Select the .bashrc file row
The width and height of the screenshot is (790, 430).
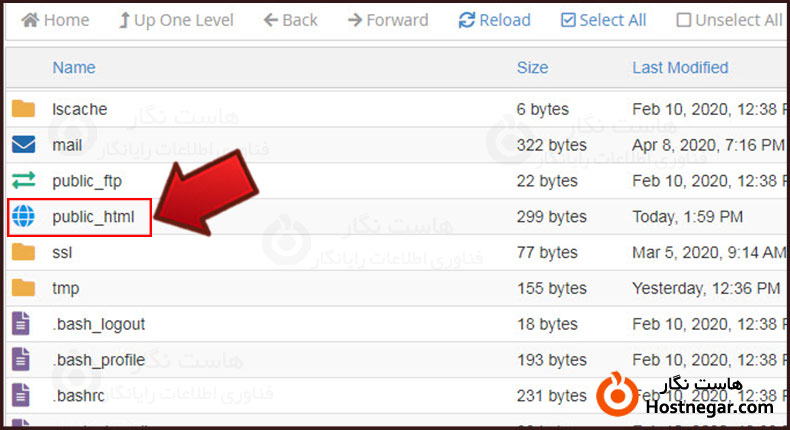coord(397,396)
